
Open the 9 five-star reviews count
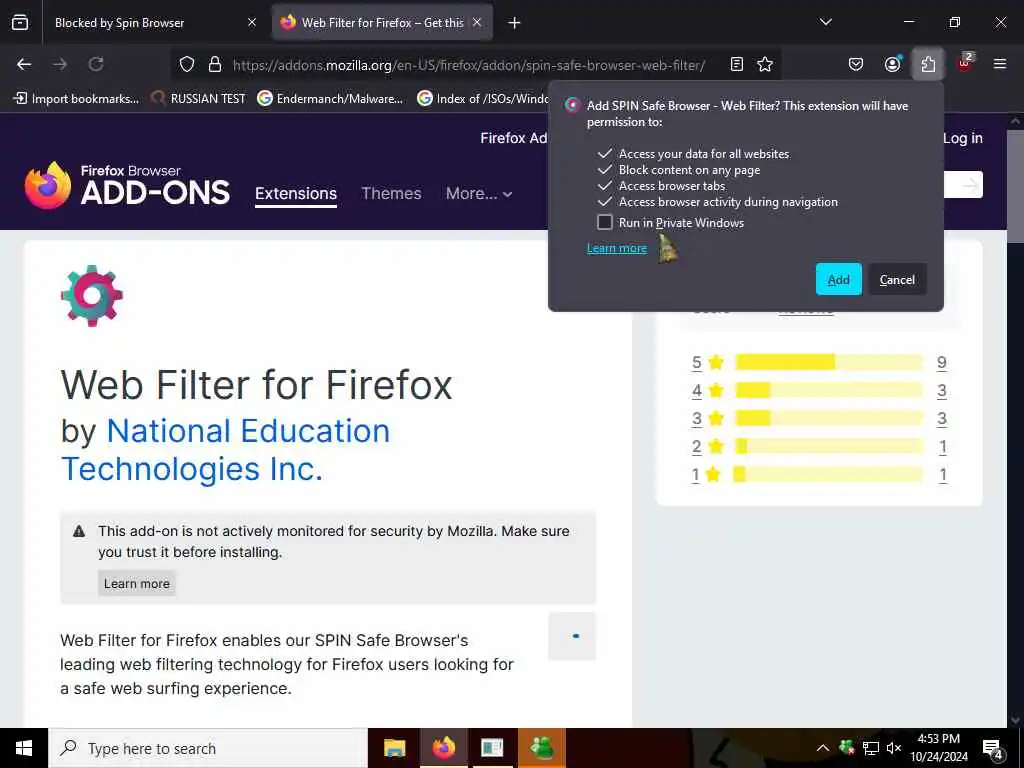[x=942, y=362]
